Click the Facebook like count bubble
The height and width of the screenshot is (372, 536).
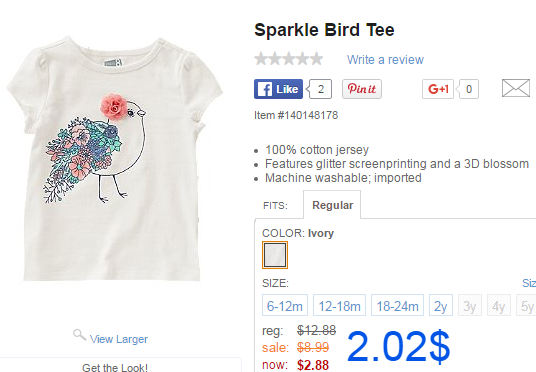[320, 89]
